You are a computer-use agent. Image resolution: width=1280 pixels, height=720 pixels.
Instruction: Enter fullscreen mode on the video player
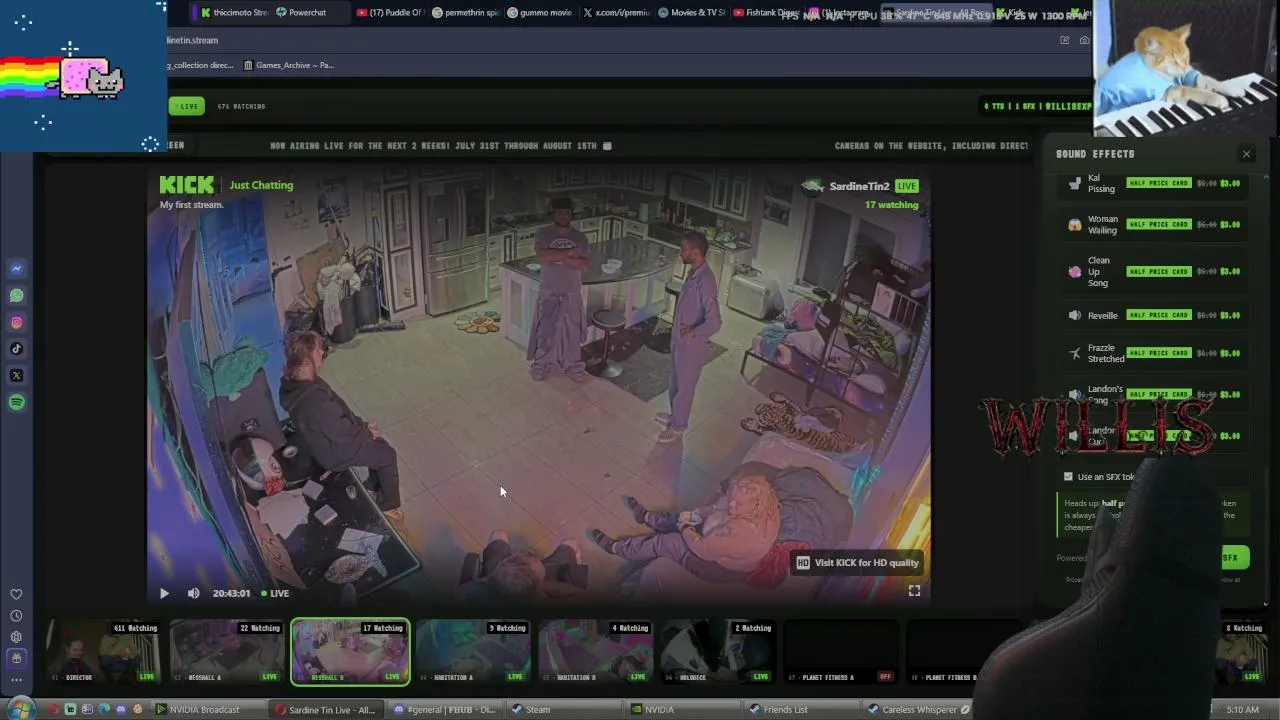pos(914,591)
